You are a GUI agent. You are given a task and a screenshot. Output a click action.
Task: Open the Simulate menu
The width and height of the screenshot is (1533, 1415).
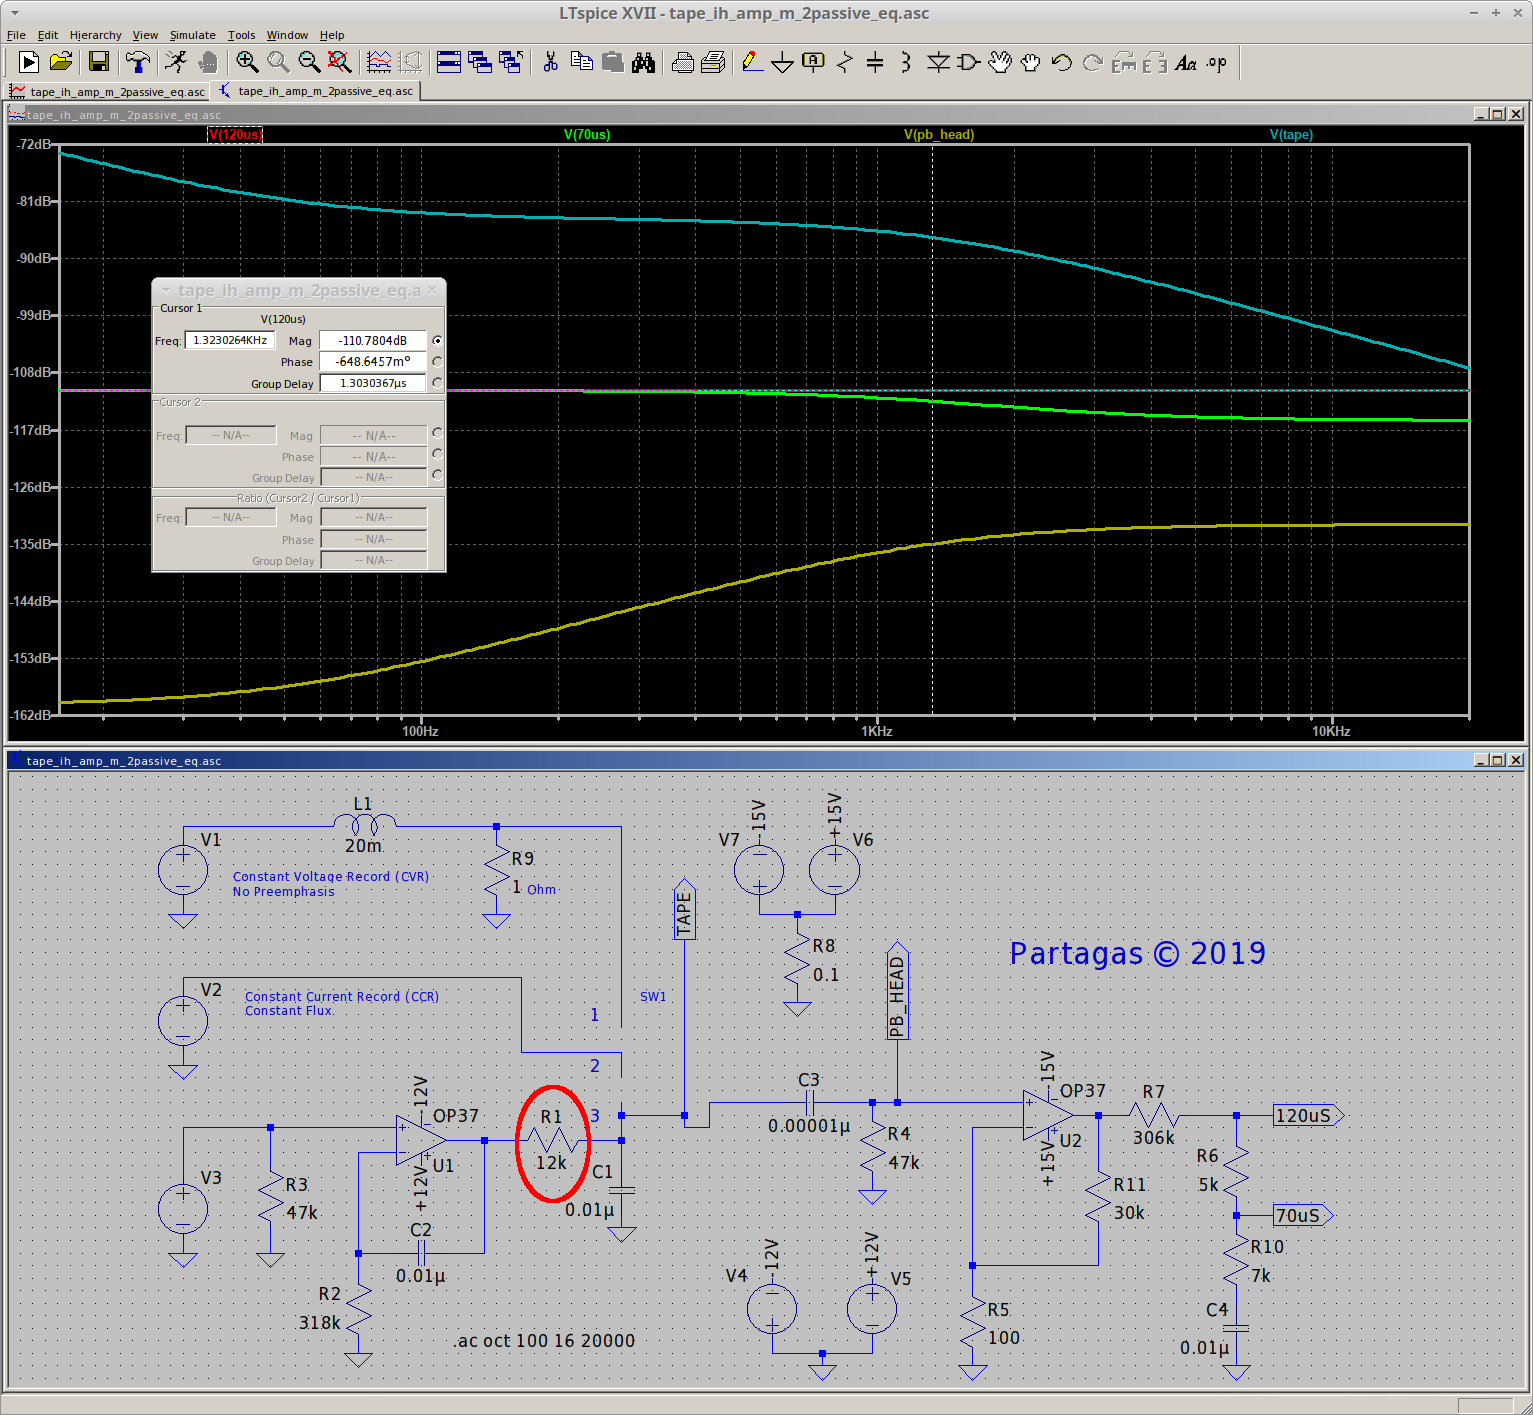(x=192, y=35)
